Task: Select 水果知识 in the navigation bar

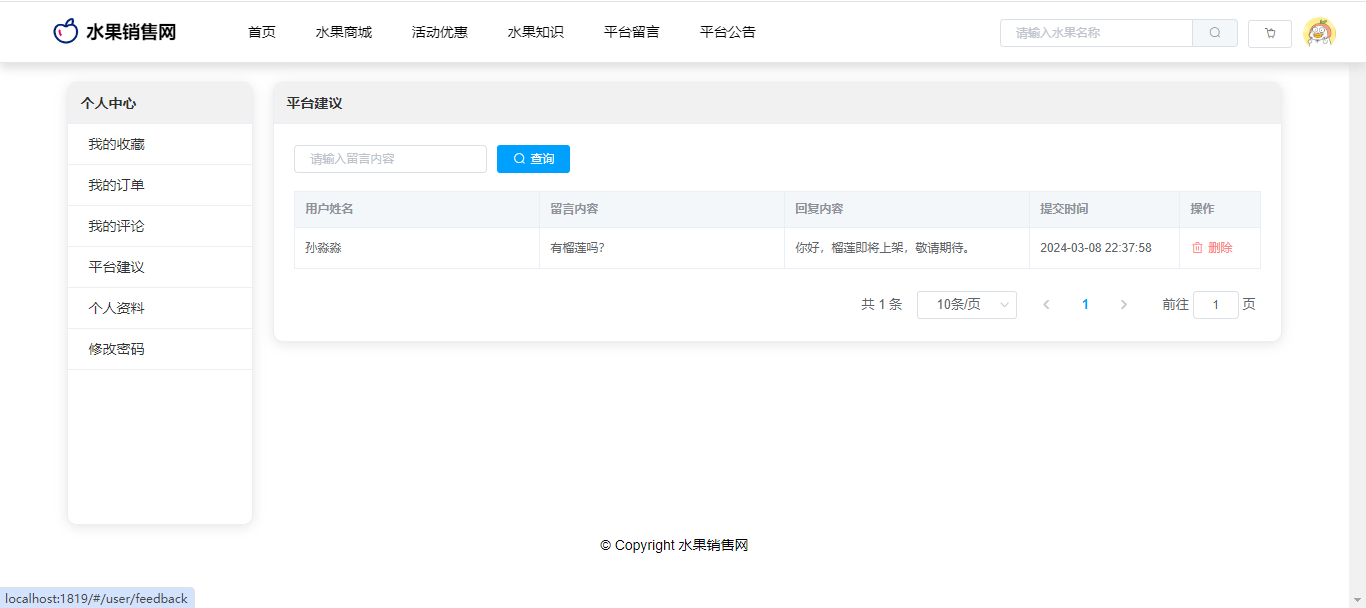Action: 536,32
